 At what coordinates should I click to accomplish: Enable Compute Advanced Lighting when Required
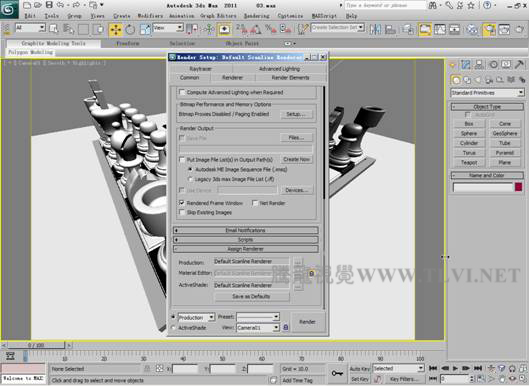pos(182,92)
